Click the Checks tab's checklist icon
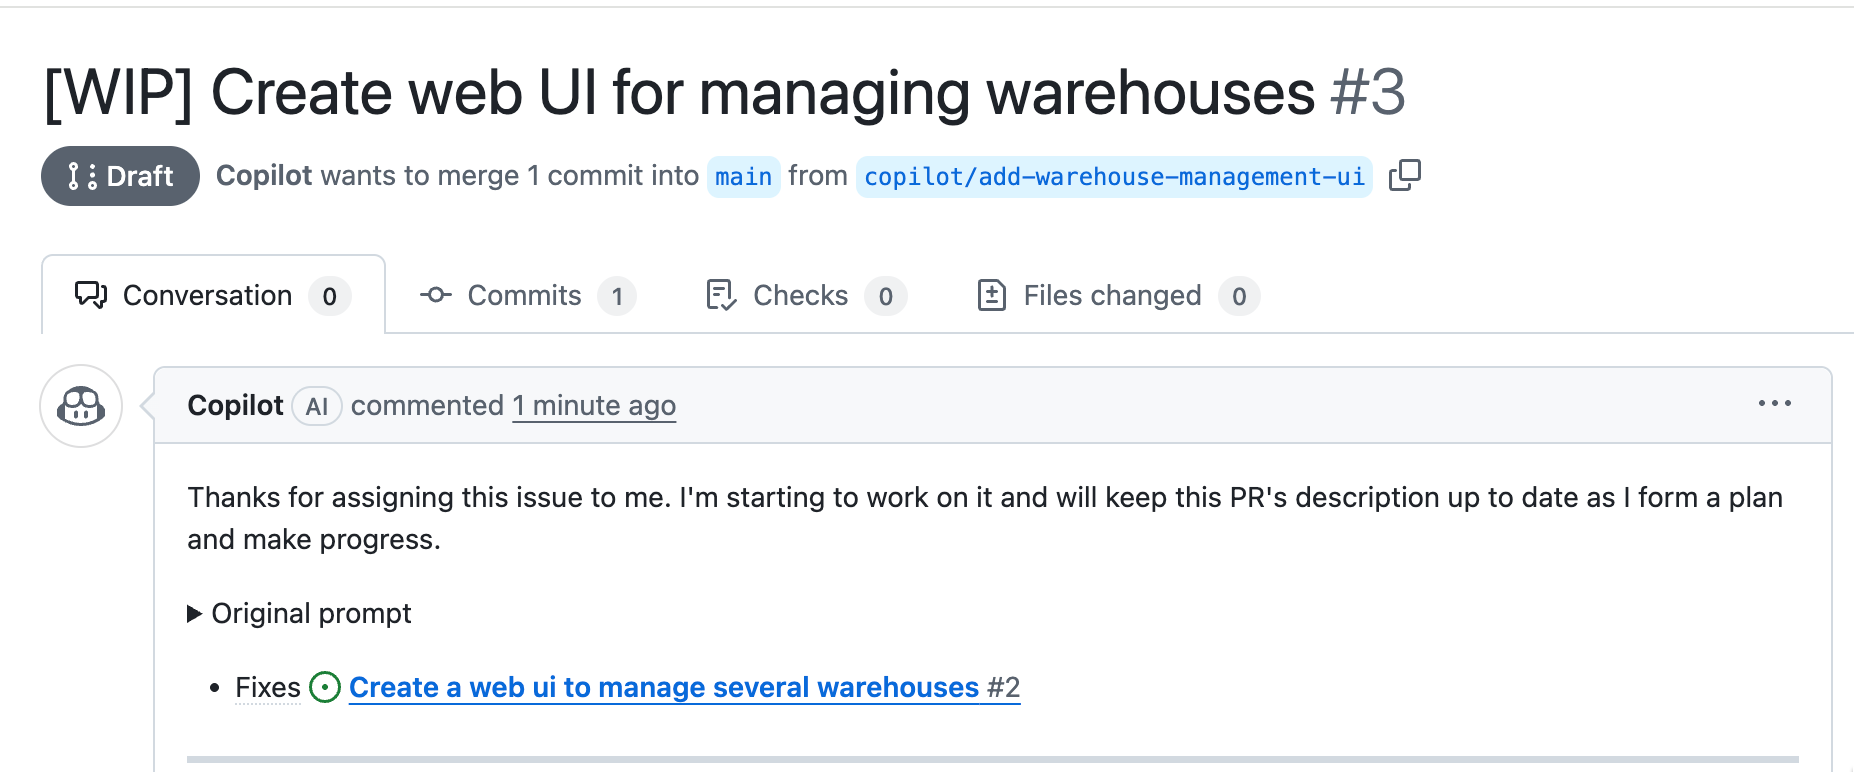The width and height of the screenshot is (1854, 772). point(721,295)
